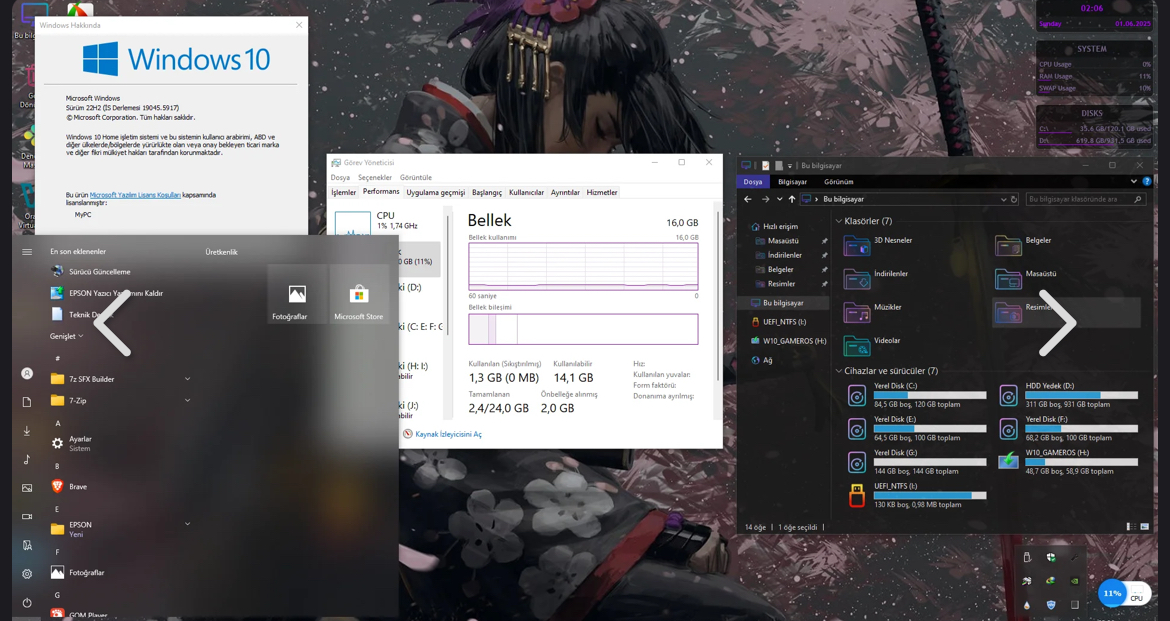Open the Yerel Disk (C:) drive icon
The image size is (1170, 621).
(x=857, y=396)
